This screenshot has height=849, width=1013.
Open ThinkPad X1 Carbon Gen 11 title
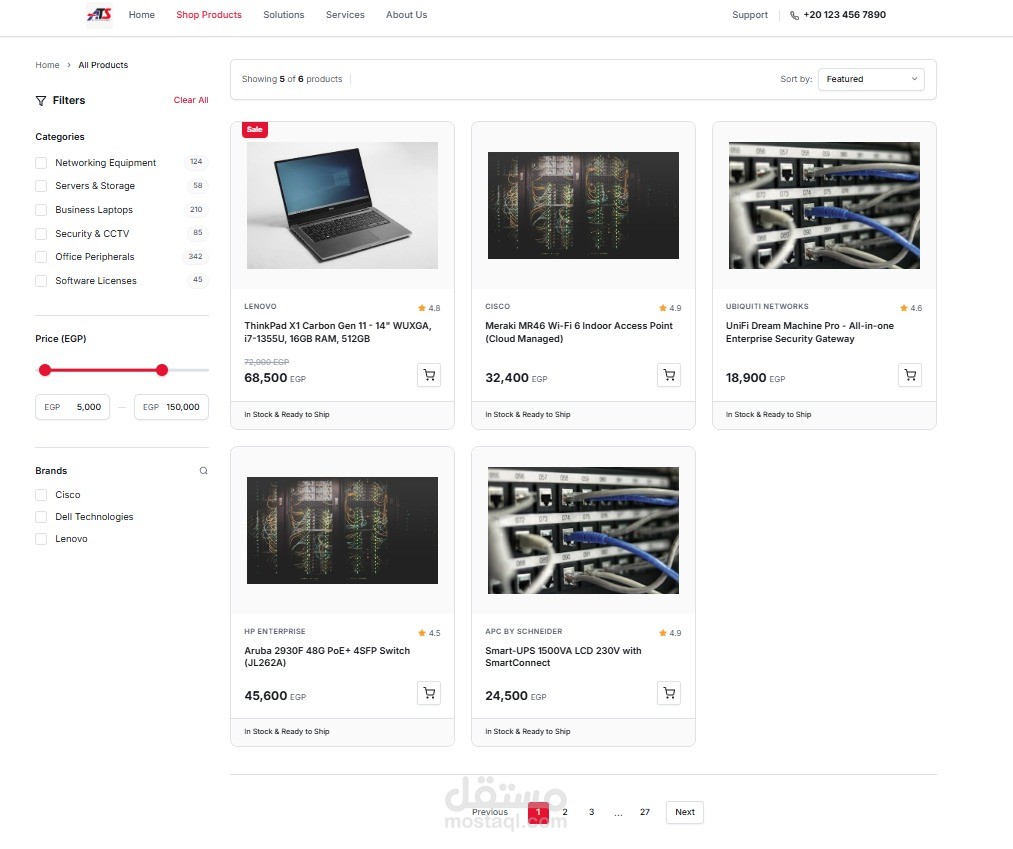click(x=338, y=332)
